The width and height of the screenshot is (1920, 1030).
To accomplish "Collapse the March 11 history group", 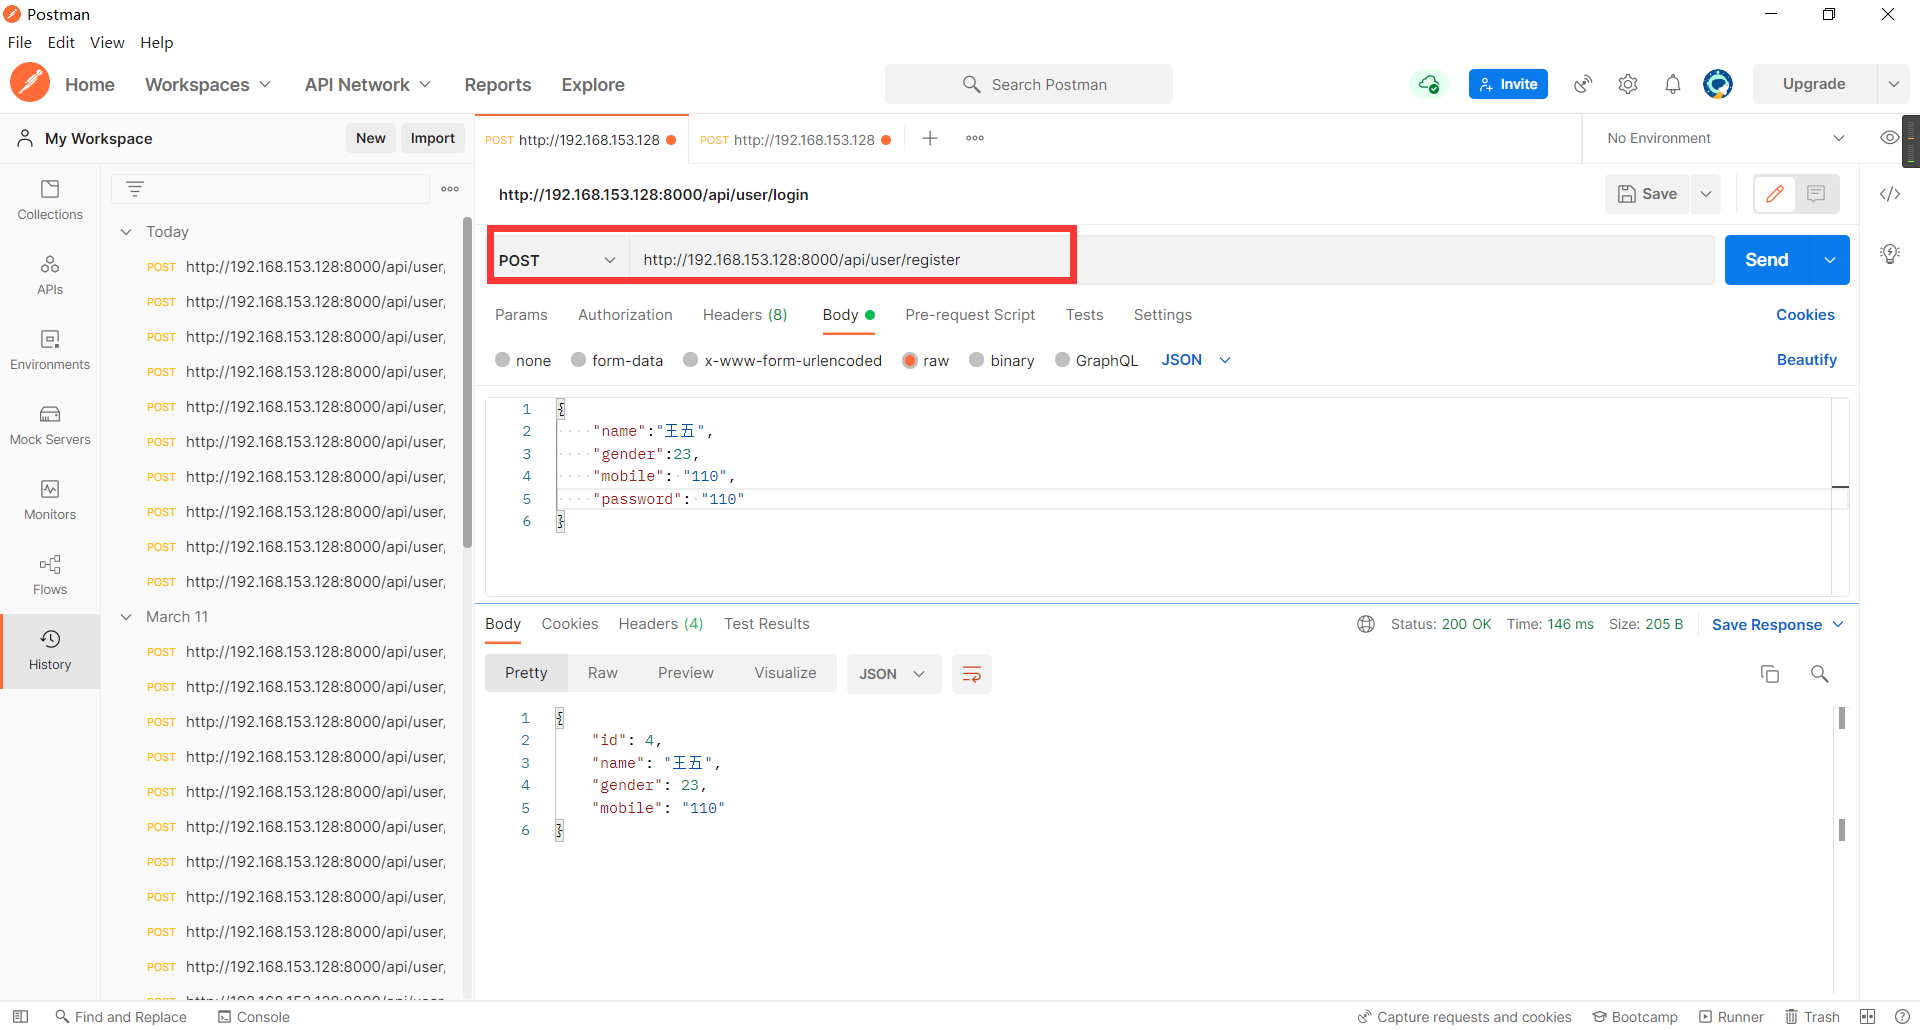I will (126, 617).
